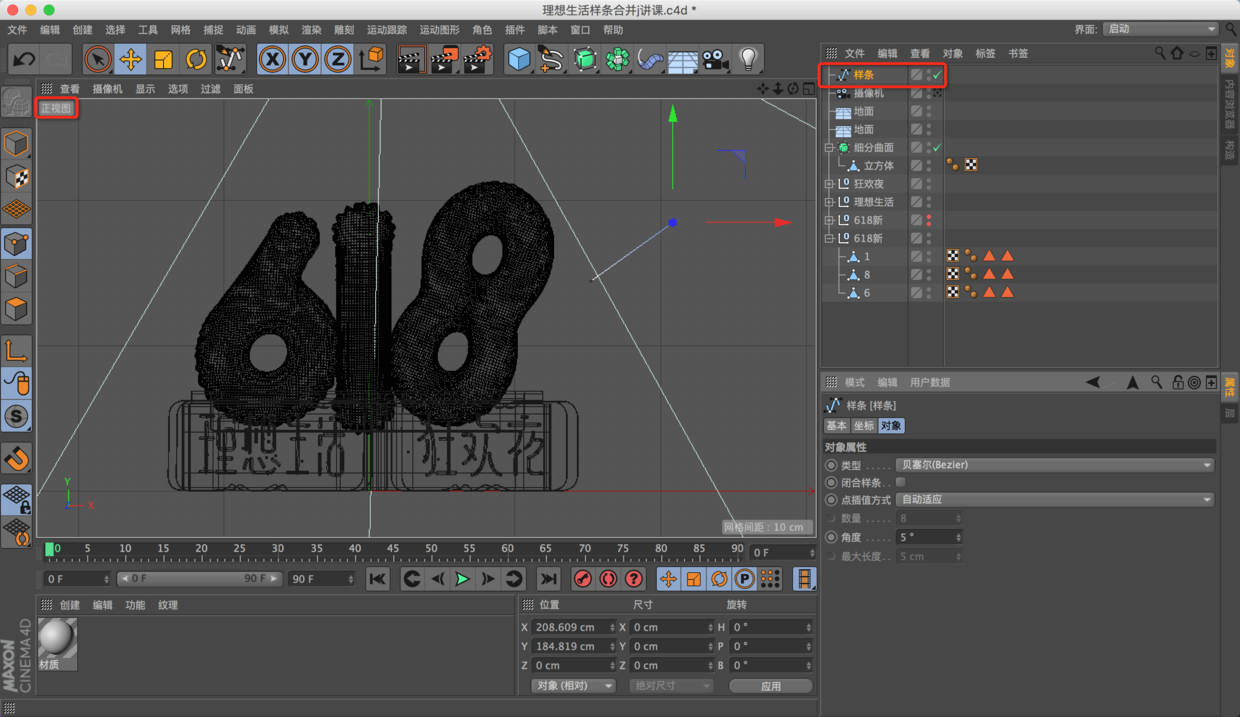The width and height of the screenshot is (1240, 717).
Task: Go to start of animation
Action: point(377,579)
